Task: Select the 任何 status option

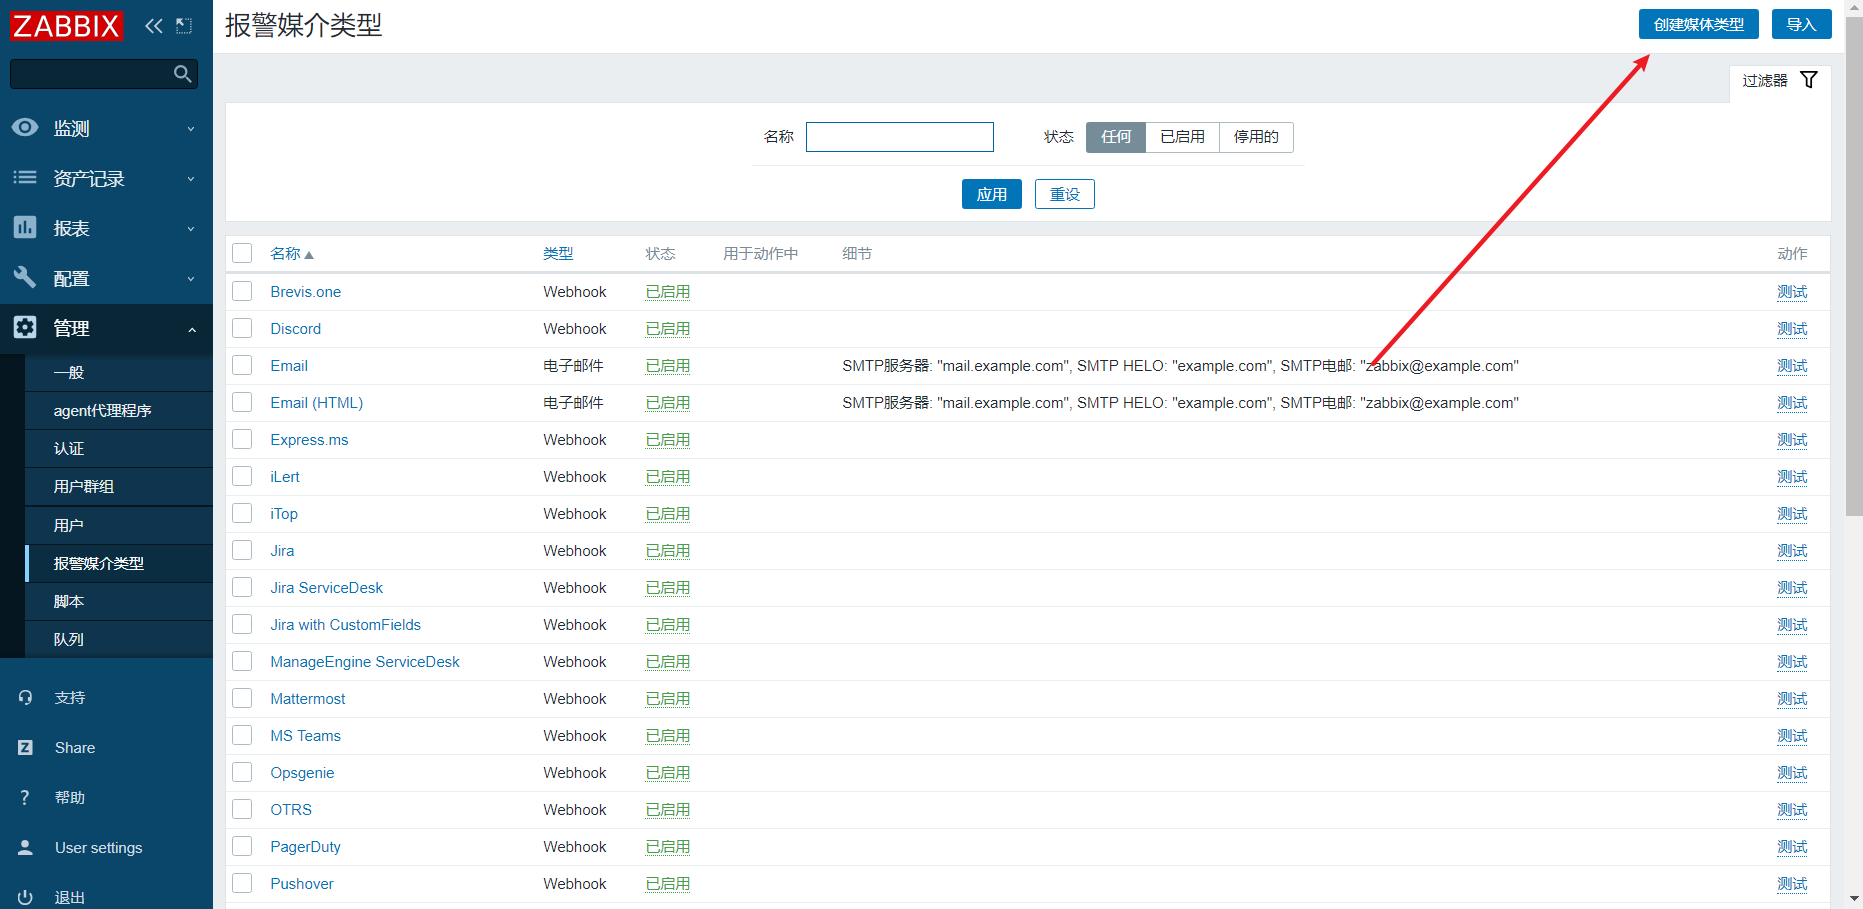Action: (1116, 137)
